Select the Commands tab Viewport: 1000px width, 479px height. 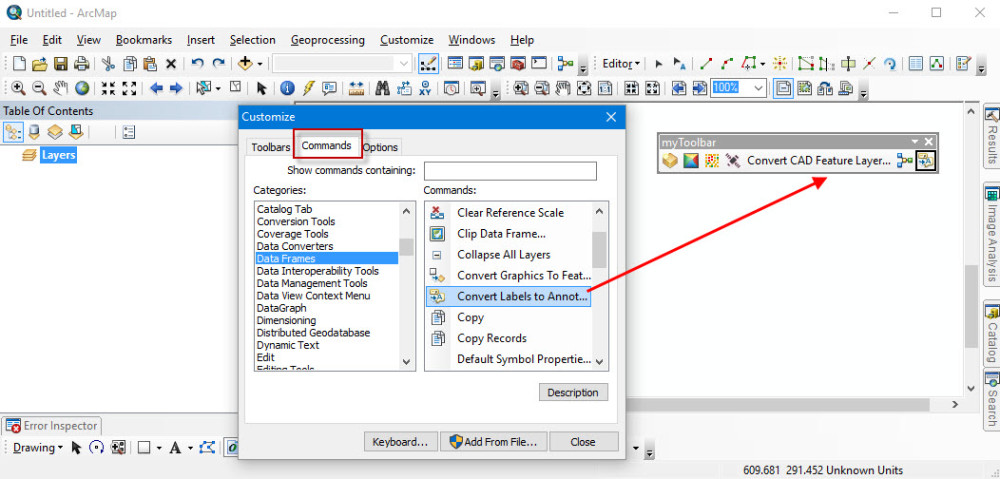click(327, 145)
